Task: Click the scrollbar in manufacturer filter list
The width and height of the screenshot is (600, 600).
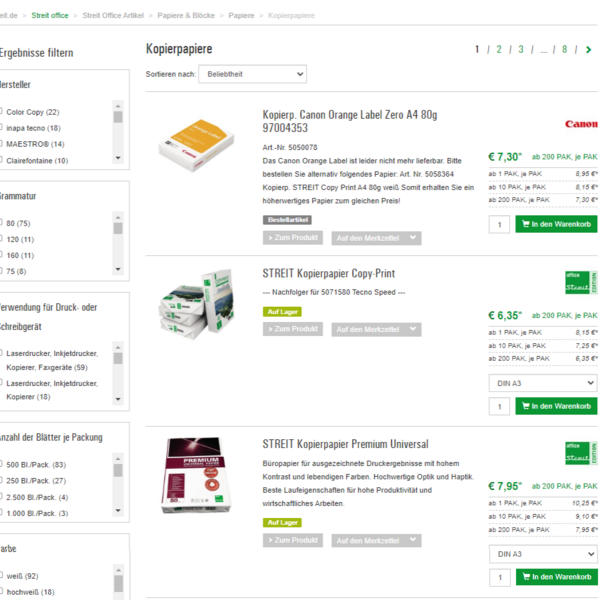Action: pyautogui.click(x=118, y=135)
